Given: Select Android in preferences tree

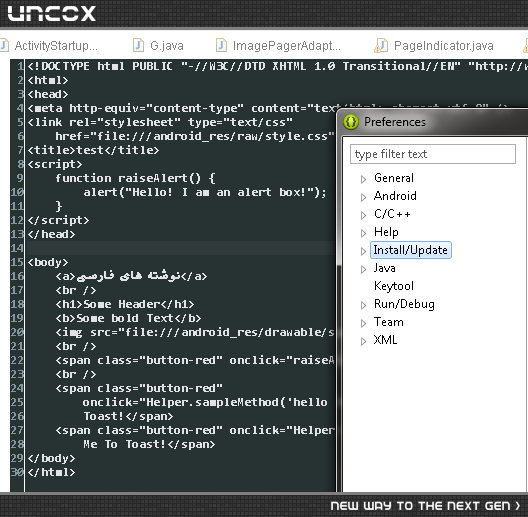Looking at the screenshot, I should [x=395, y=196].
